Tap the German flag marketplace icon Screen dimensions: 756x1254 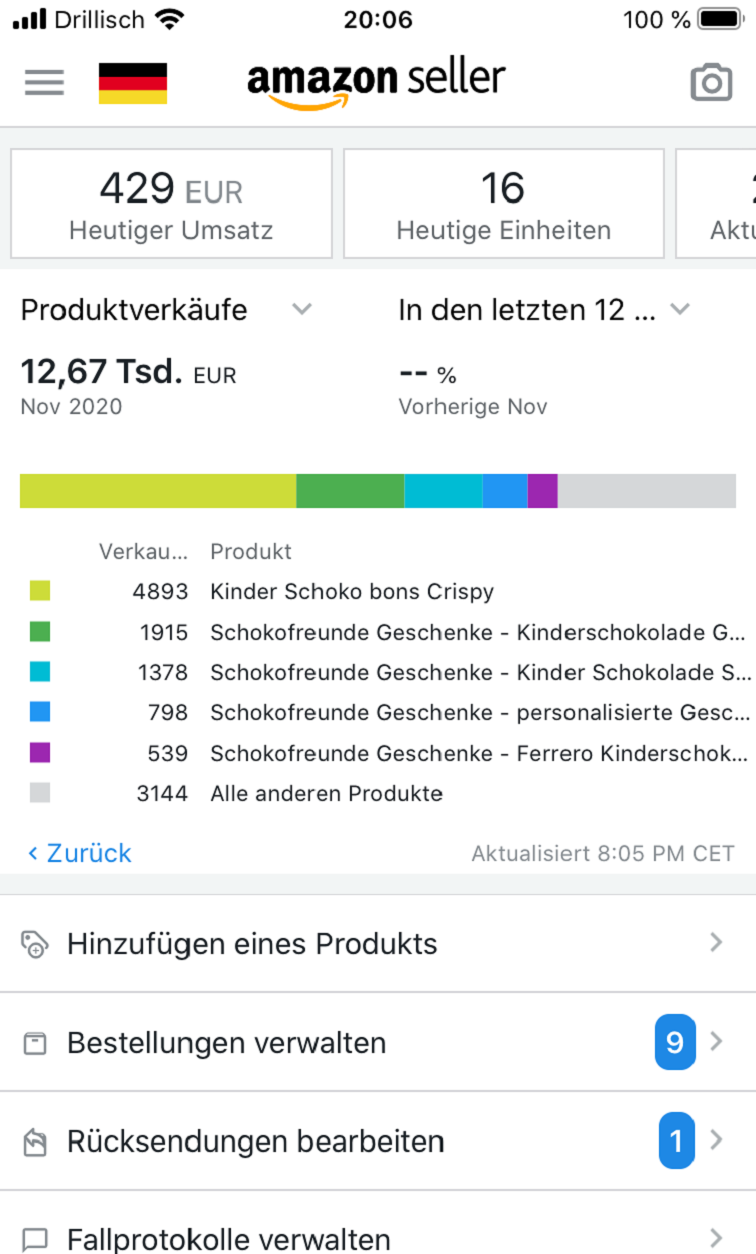(133, 83)
